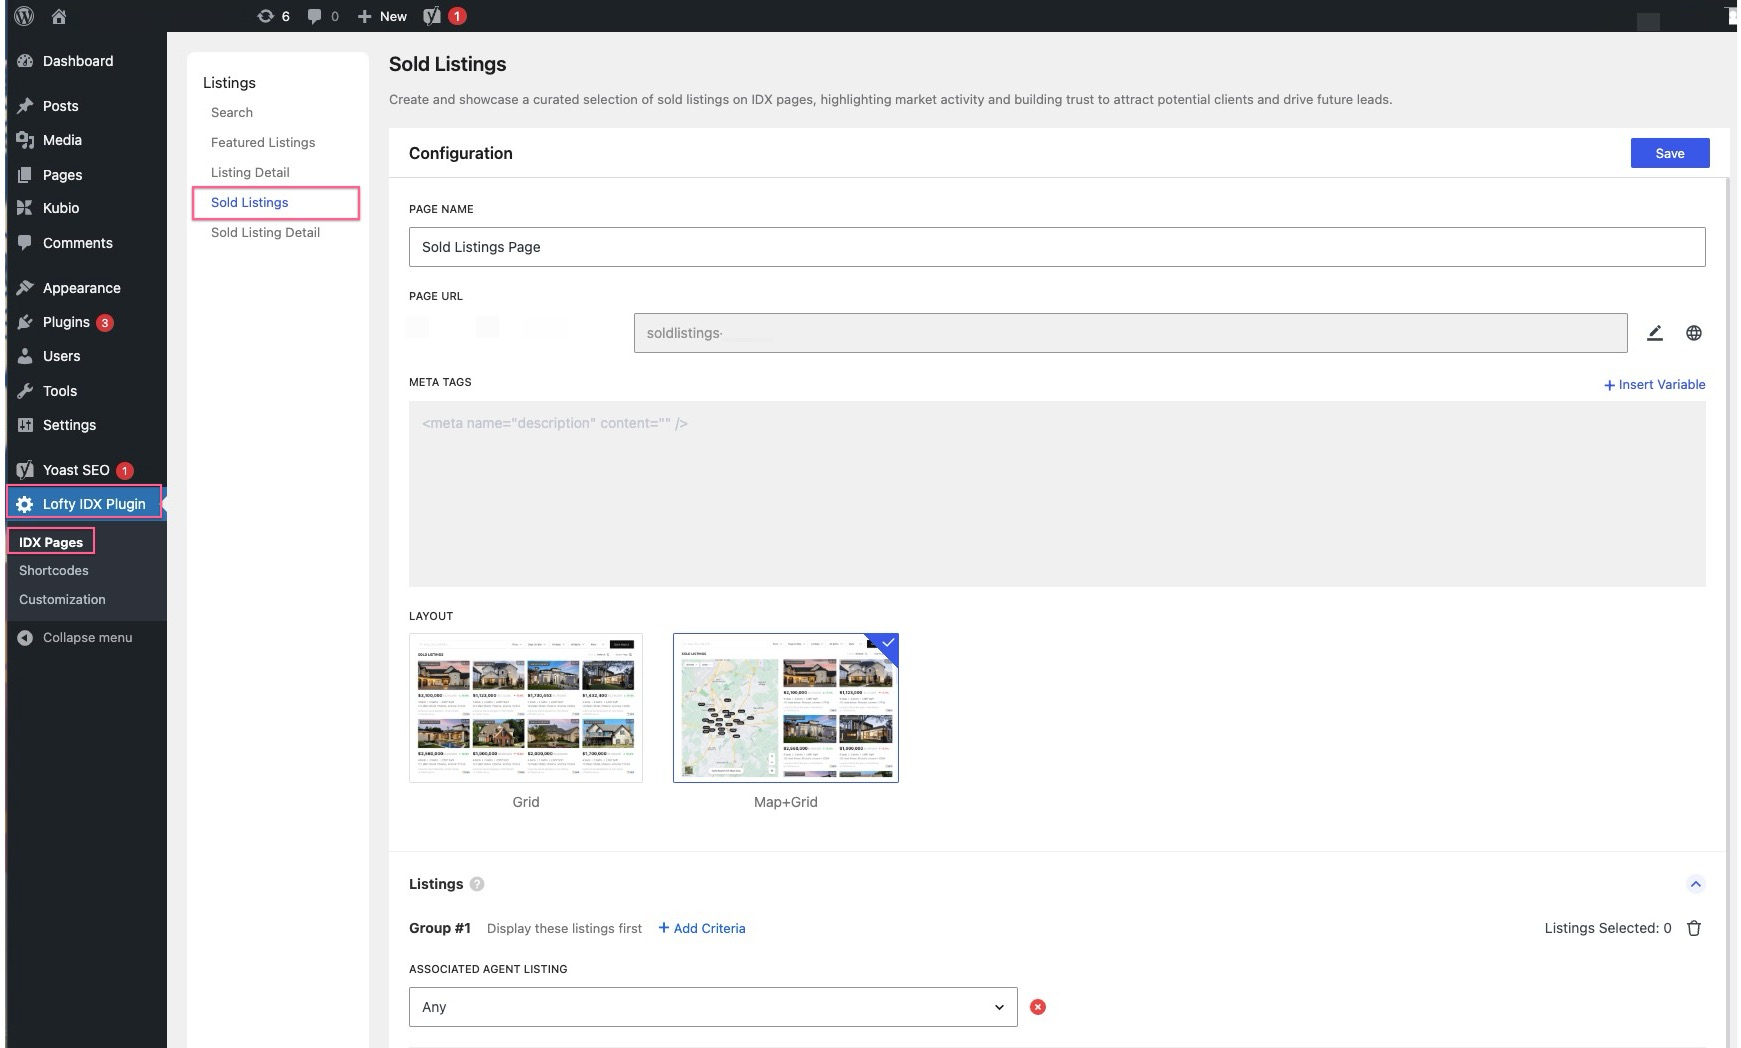This screenshot has height=1048, width=1741.
Task: Click the New plus item
Action: coord(382,16)
